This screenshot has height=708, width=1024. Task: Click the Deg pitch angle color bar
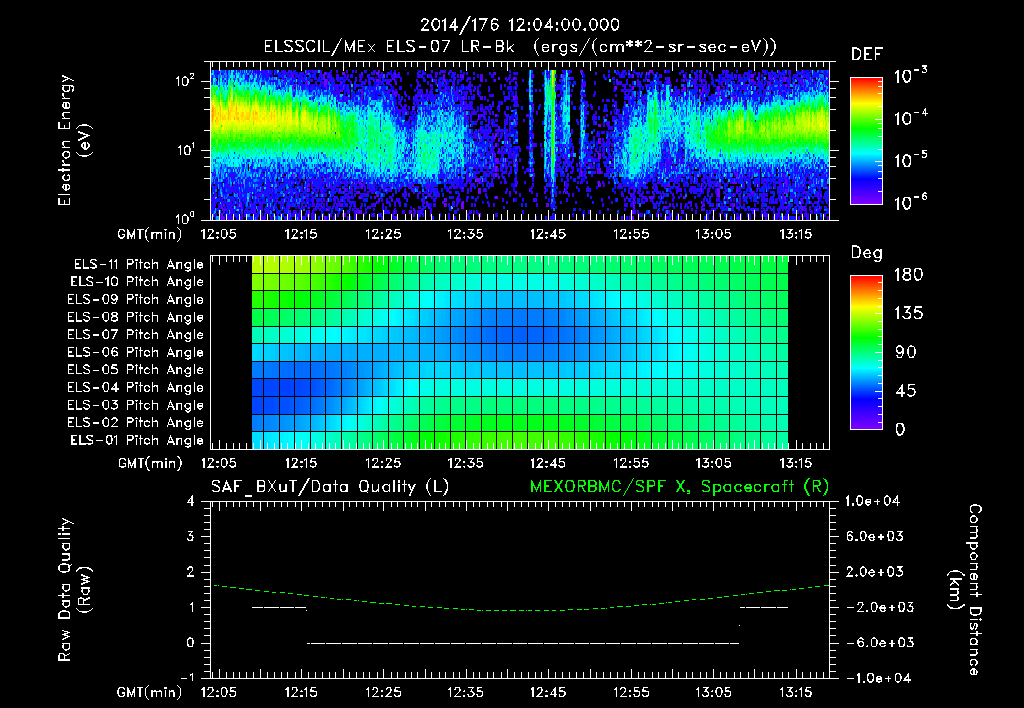click(x=866, y=352)
